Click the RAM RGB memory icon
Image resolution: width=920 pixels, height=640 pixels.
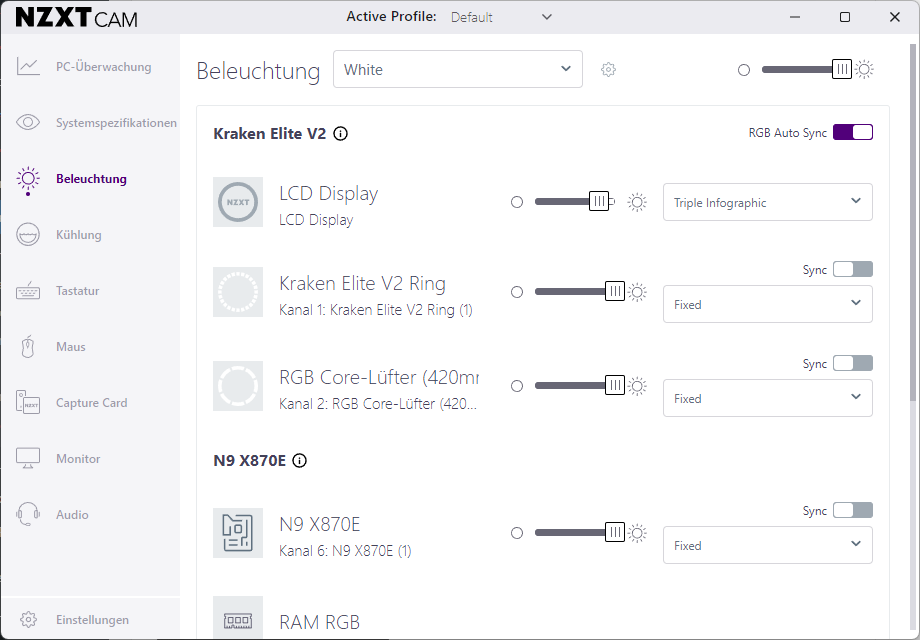coord(238,620)
